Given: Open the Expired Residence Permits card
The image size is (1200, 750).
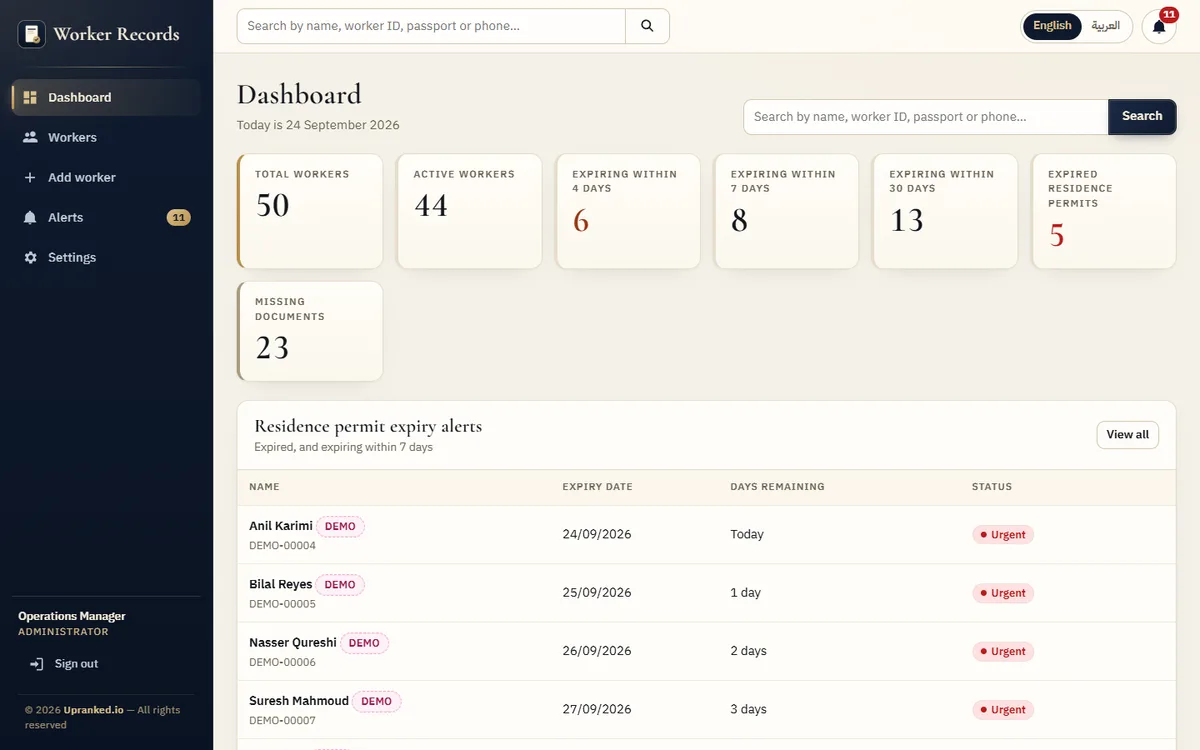Looking at the screenshot, I should click(x=1104, y=211).
